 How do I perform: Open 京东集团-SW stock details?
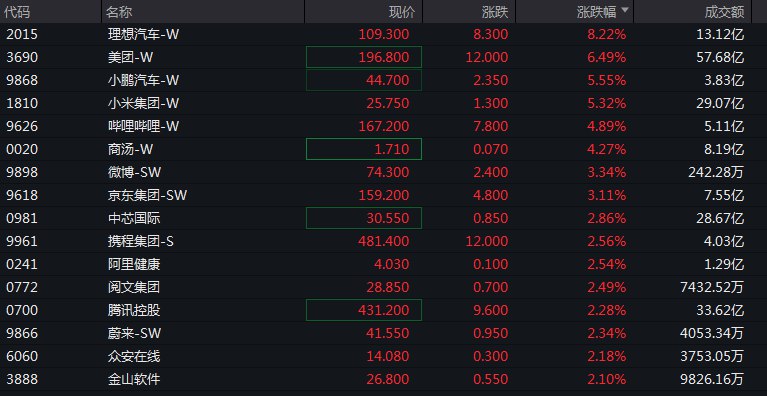(x=384, y=195)
